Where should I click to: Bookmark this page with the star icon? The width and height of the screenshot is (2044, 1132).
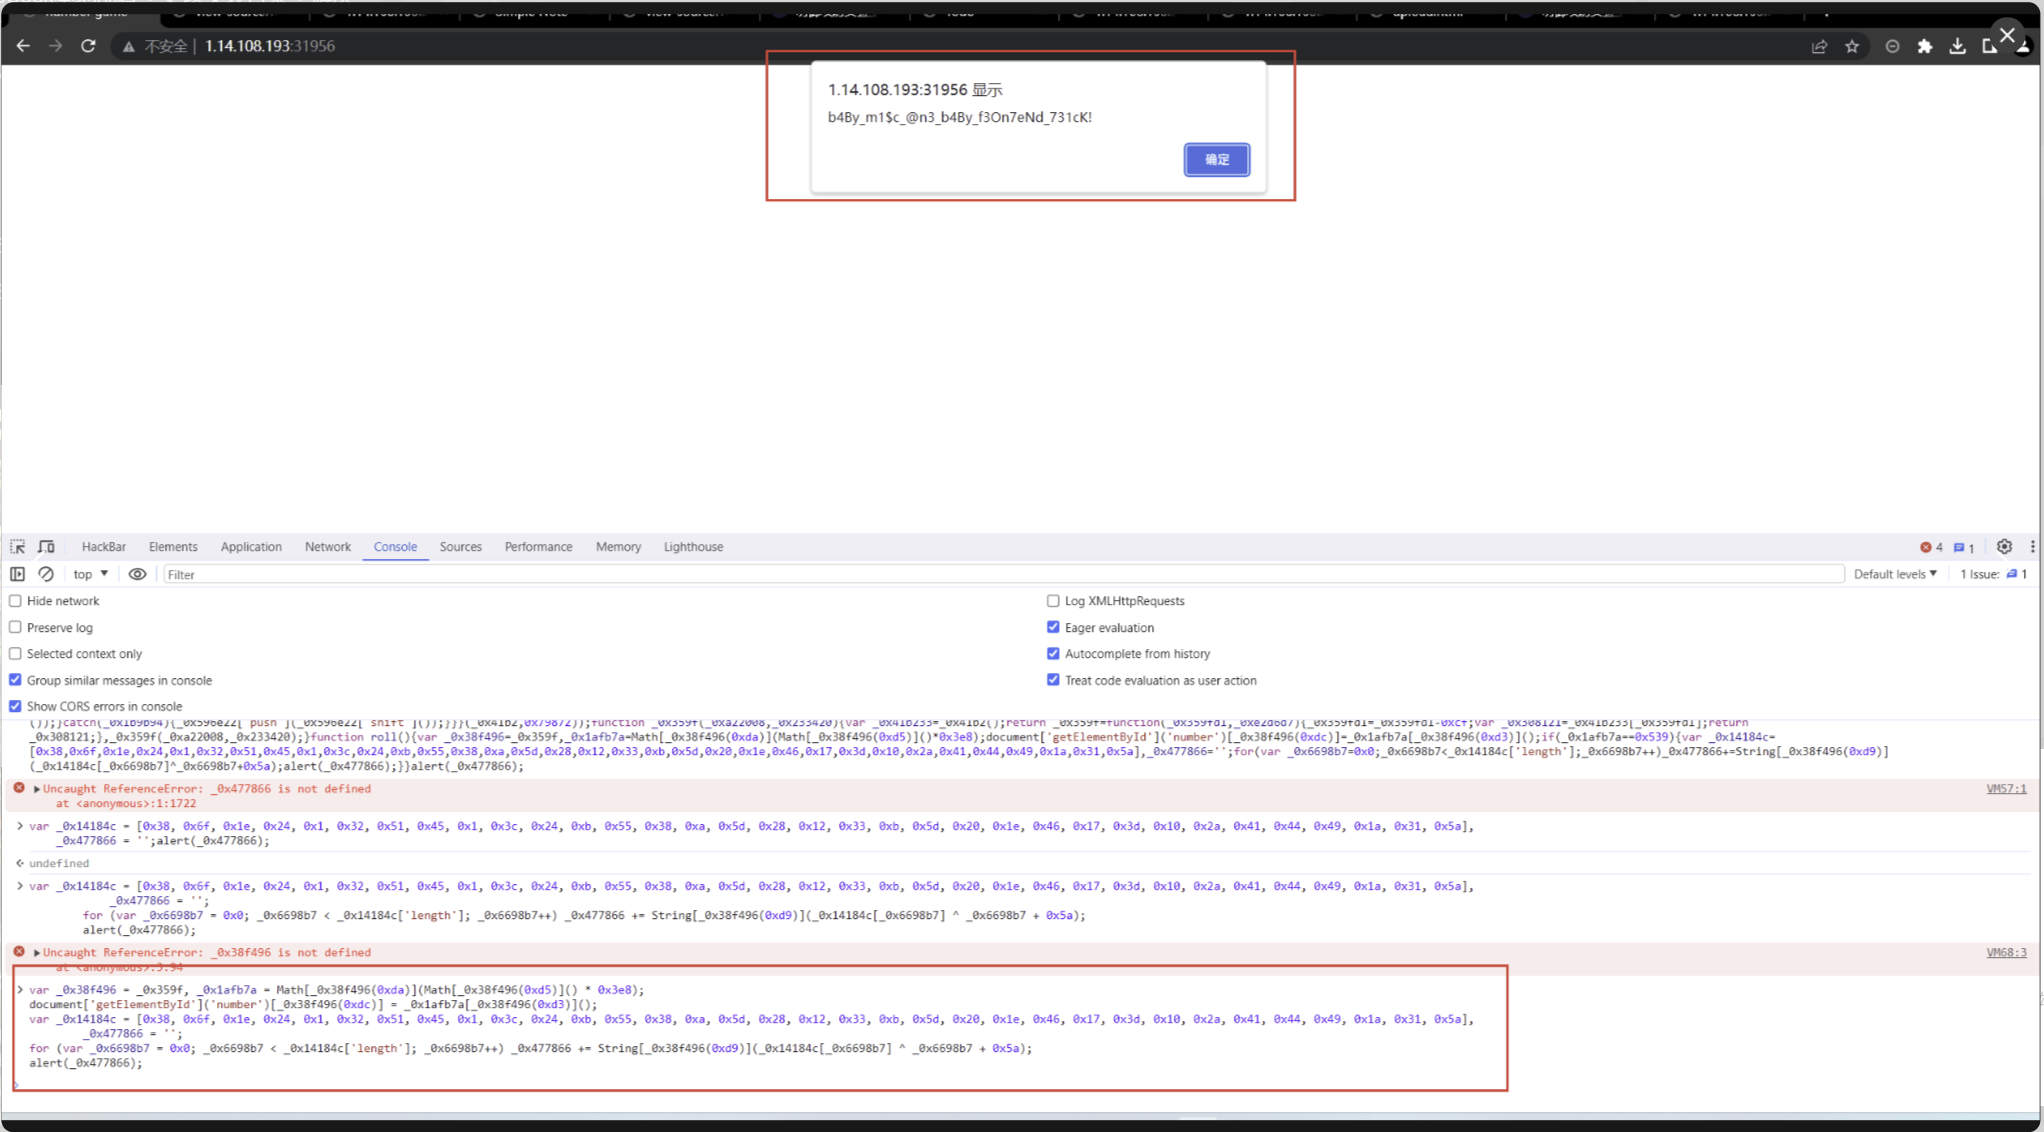tap(1851, 46)
